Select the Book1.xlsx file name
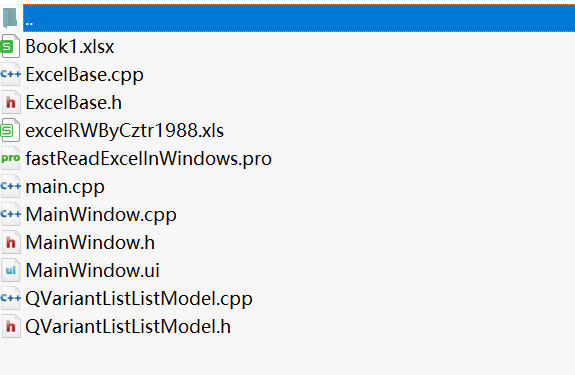575x375 pixels. click(x=70, y=47)
